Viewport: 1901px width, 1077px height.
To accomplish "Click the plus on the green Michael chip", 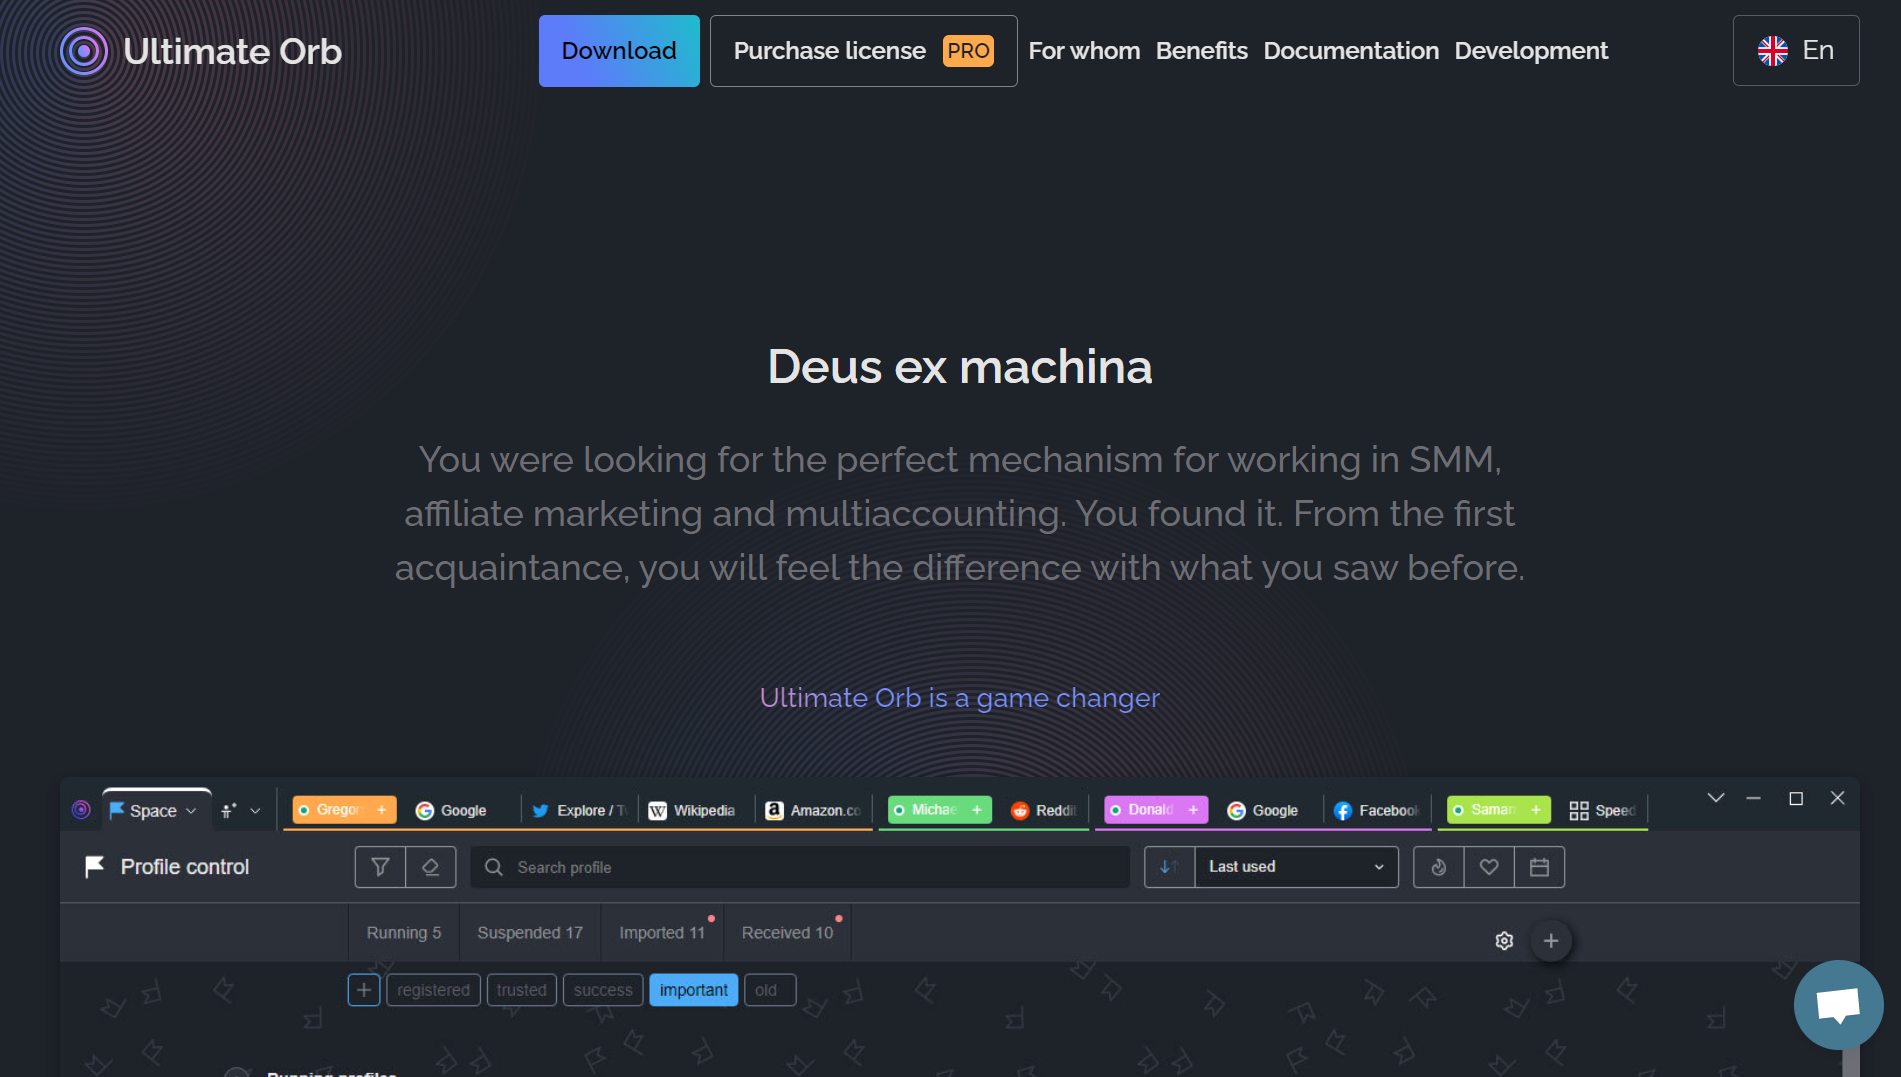I will point(977,810).
